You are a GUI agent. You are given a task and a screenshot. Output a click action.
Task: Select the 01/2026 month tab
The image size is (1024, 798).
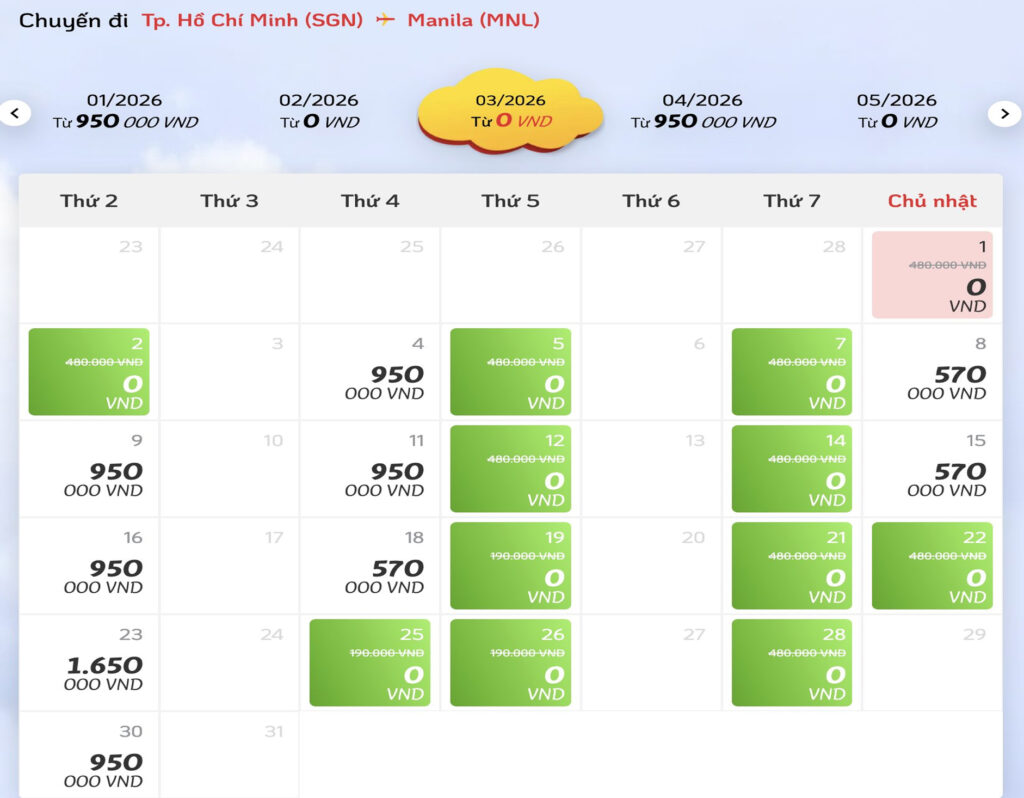(x=125, y=111)
